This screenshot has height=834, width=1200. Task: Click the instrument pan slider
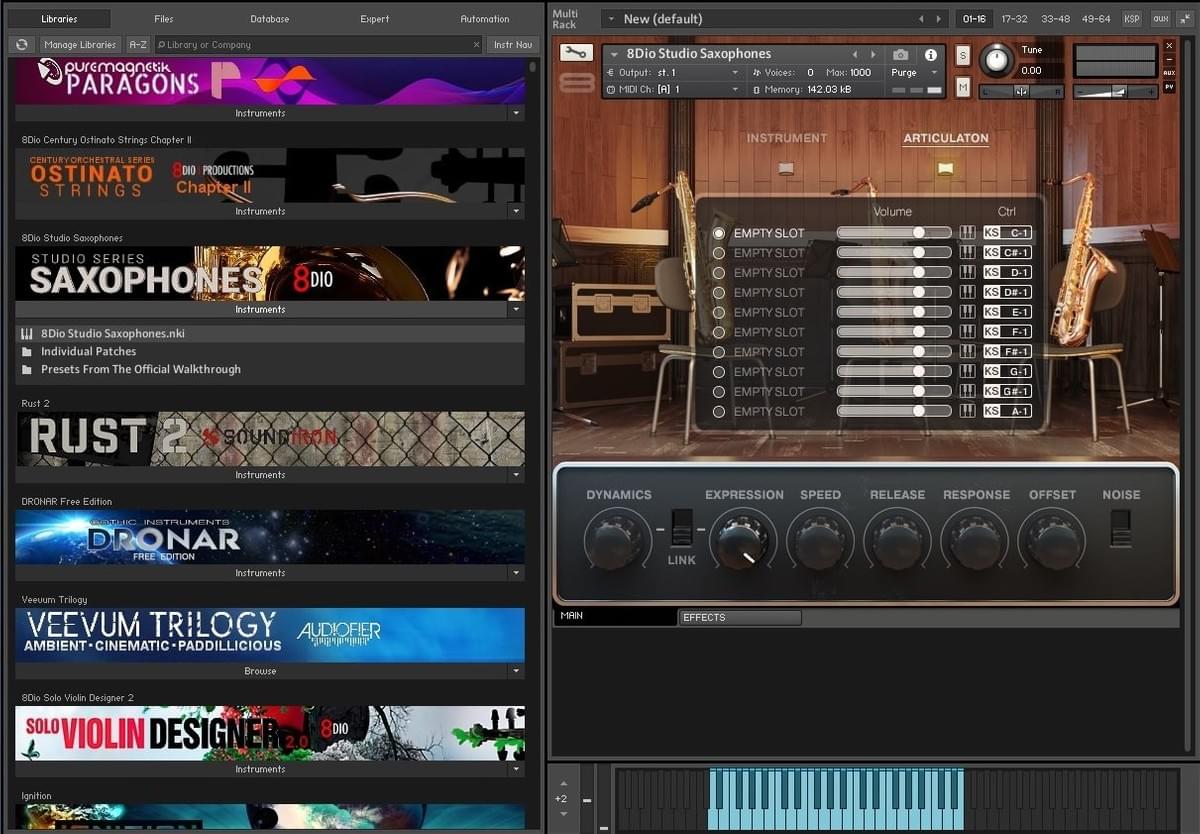click(1021, 91)
